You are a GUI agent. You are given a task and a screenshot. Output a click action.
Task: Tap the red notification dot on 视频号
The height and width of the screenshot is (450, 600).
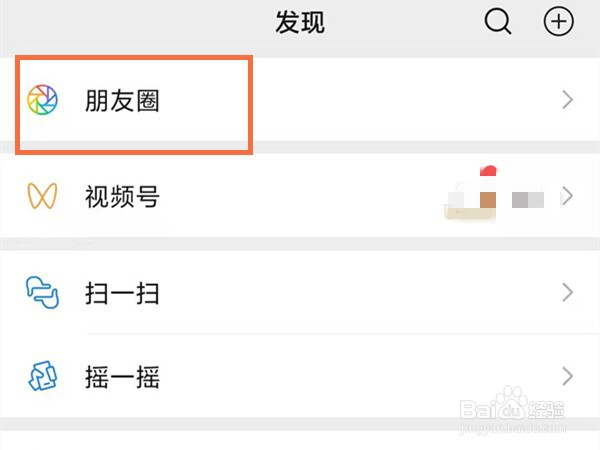488,171
